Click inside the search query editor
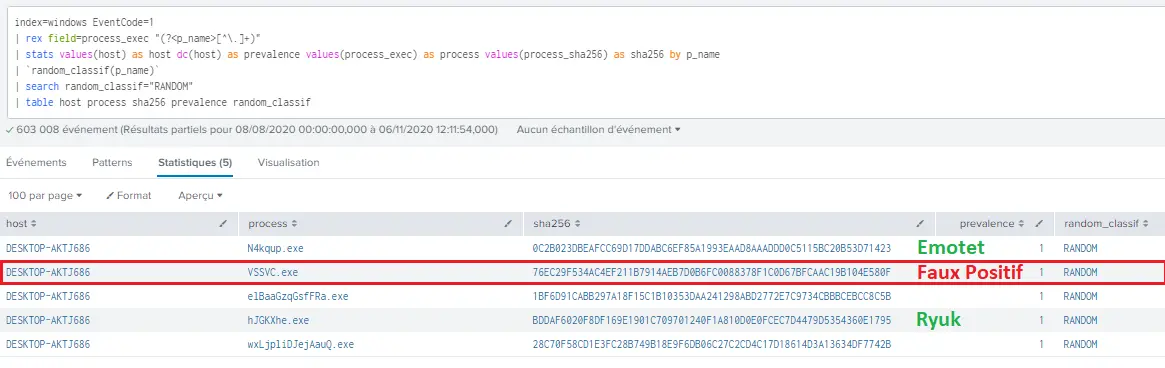Image resolution: width=1165 pixels, height=368 pixels. (x=582, y=59)
